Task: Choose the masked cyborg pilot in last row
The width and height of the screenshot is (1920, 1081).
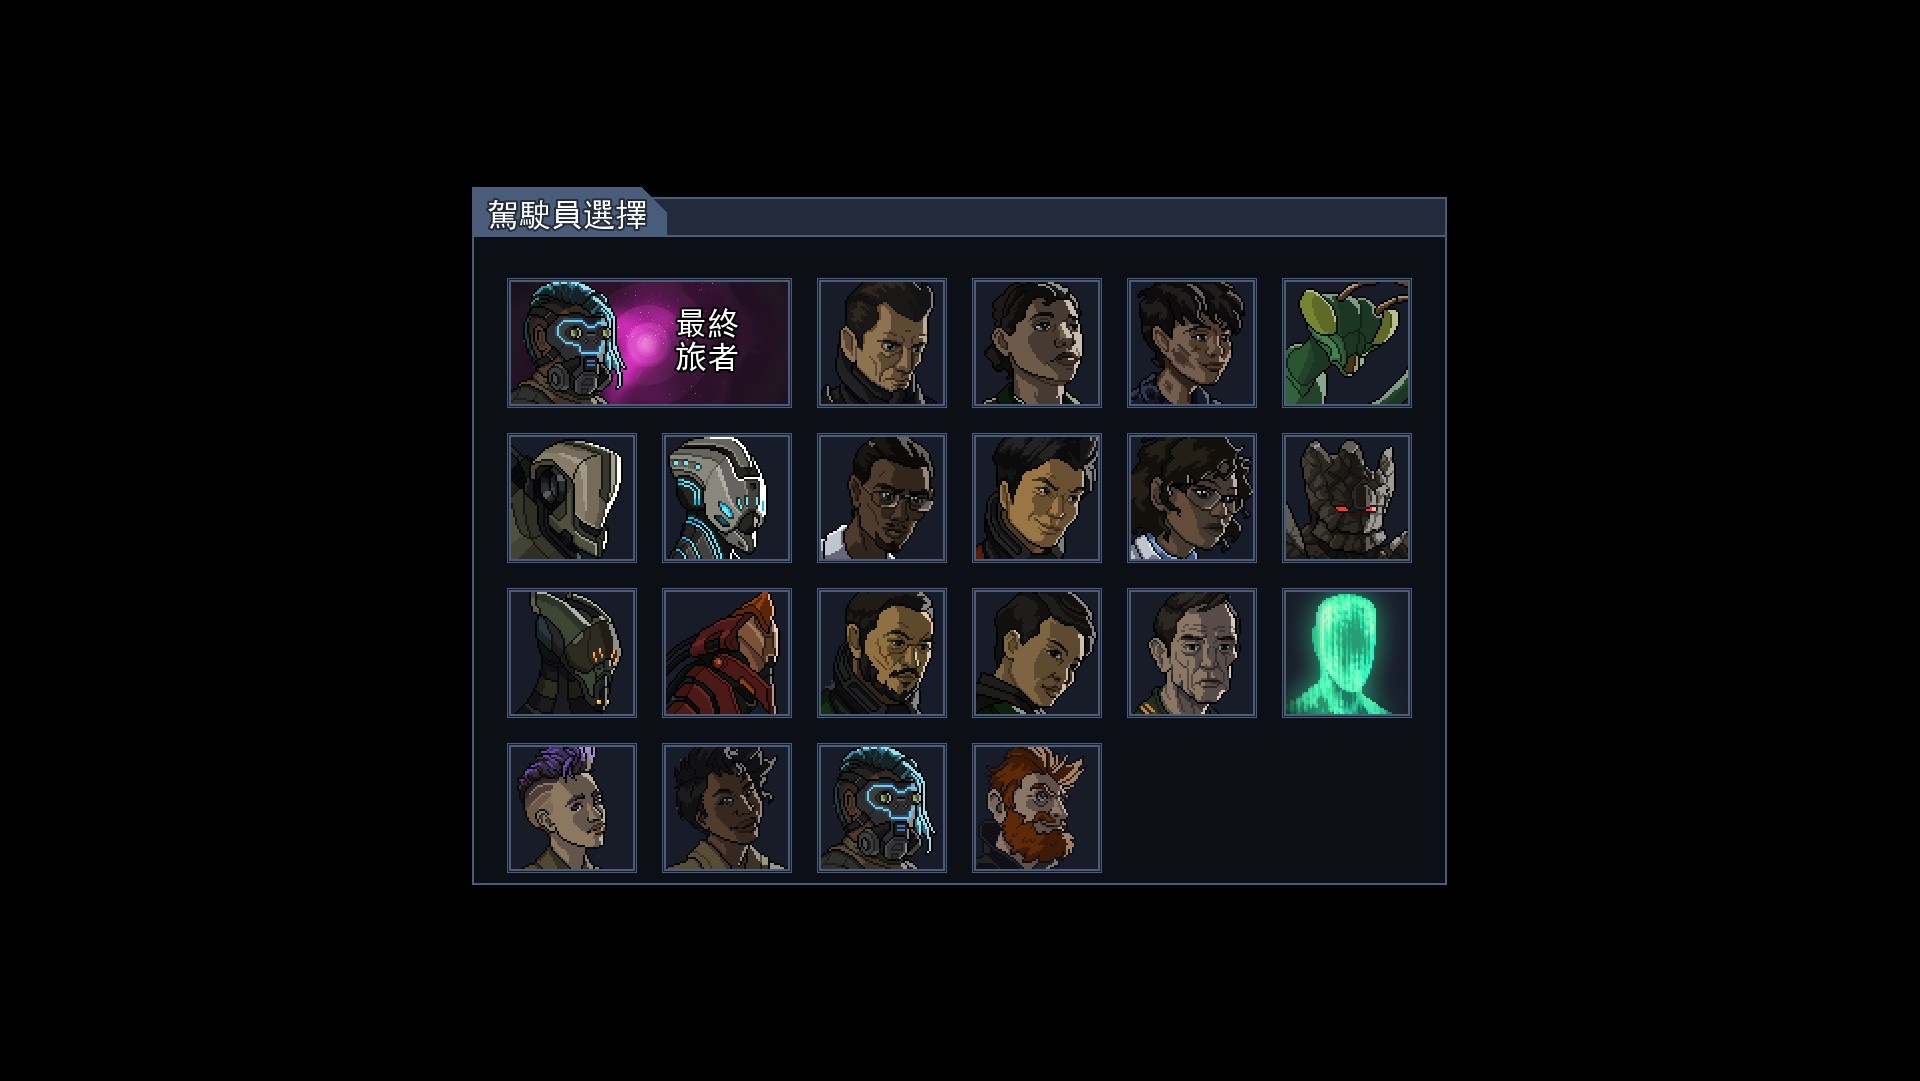Action: click(x=882, y=808)
